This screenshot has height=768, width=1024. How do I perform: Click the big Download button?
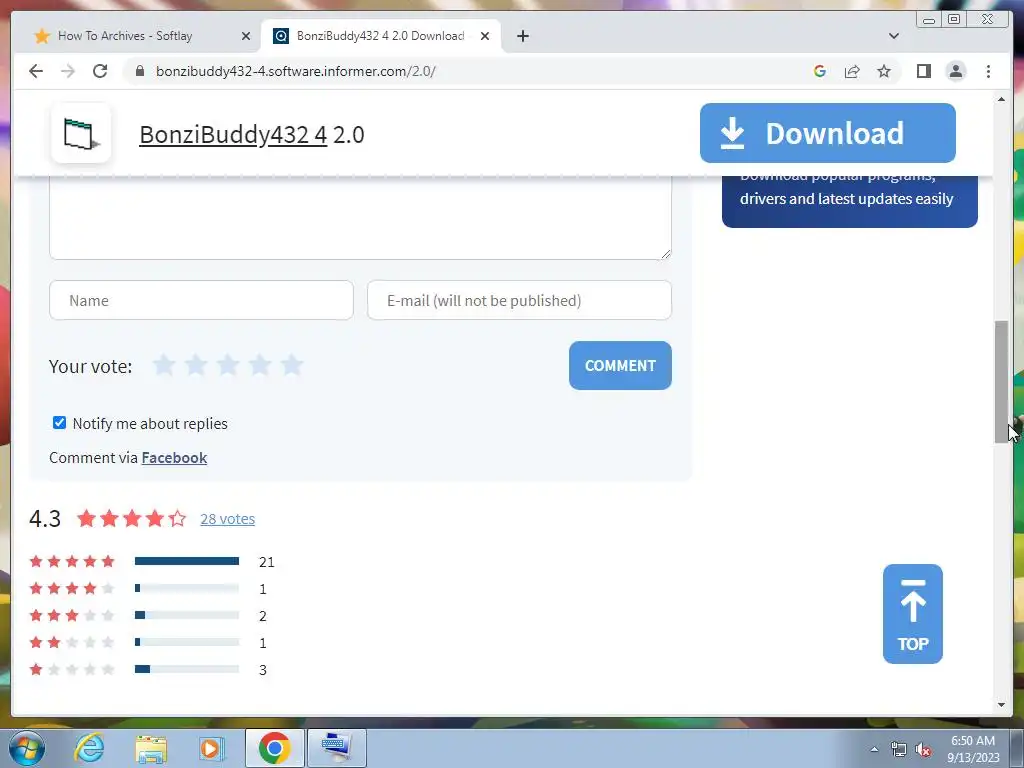coord(827,133)
